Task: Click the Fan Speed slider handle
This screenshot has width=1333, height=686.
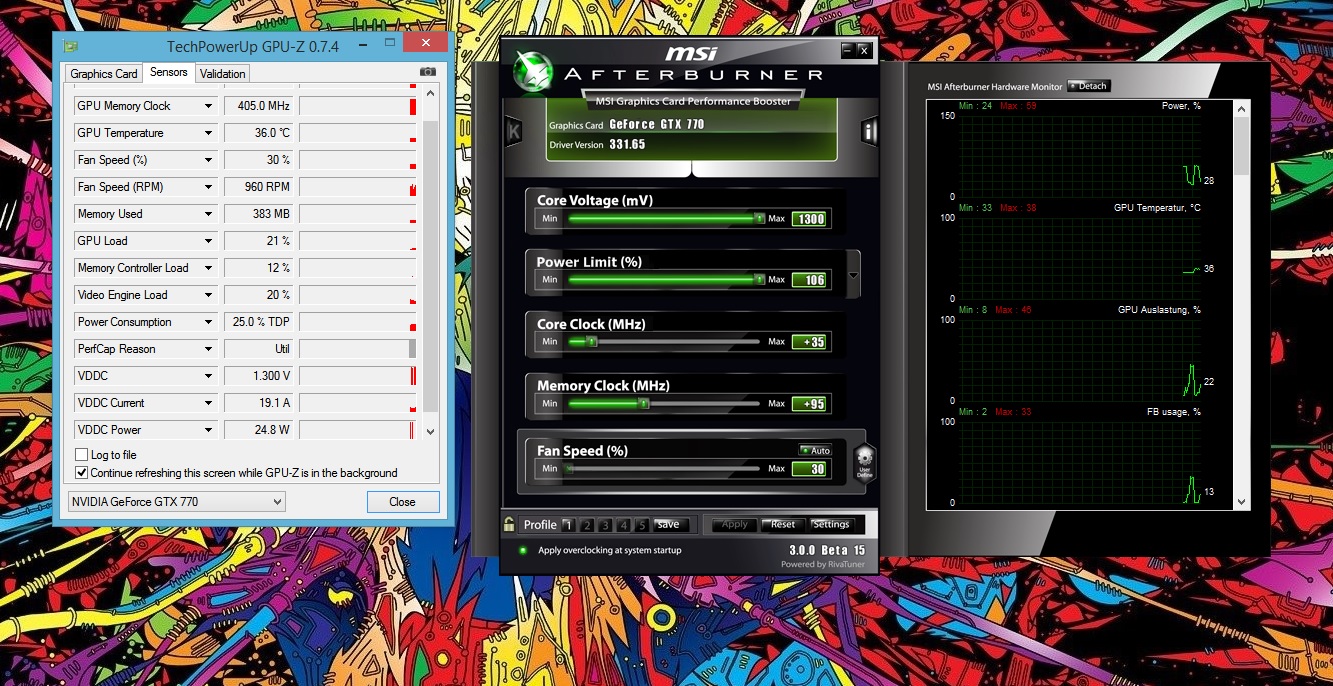Action: tap(569, 468)
